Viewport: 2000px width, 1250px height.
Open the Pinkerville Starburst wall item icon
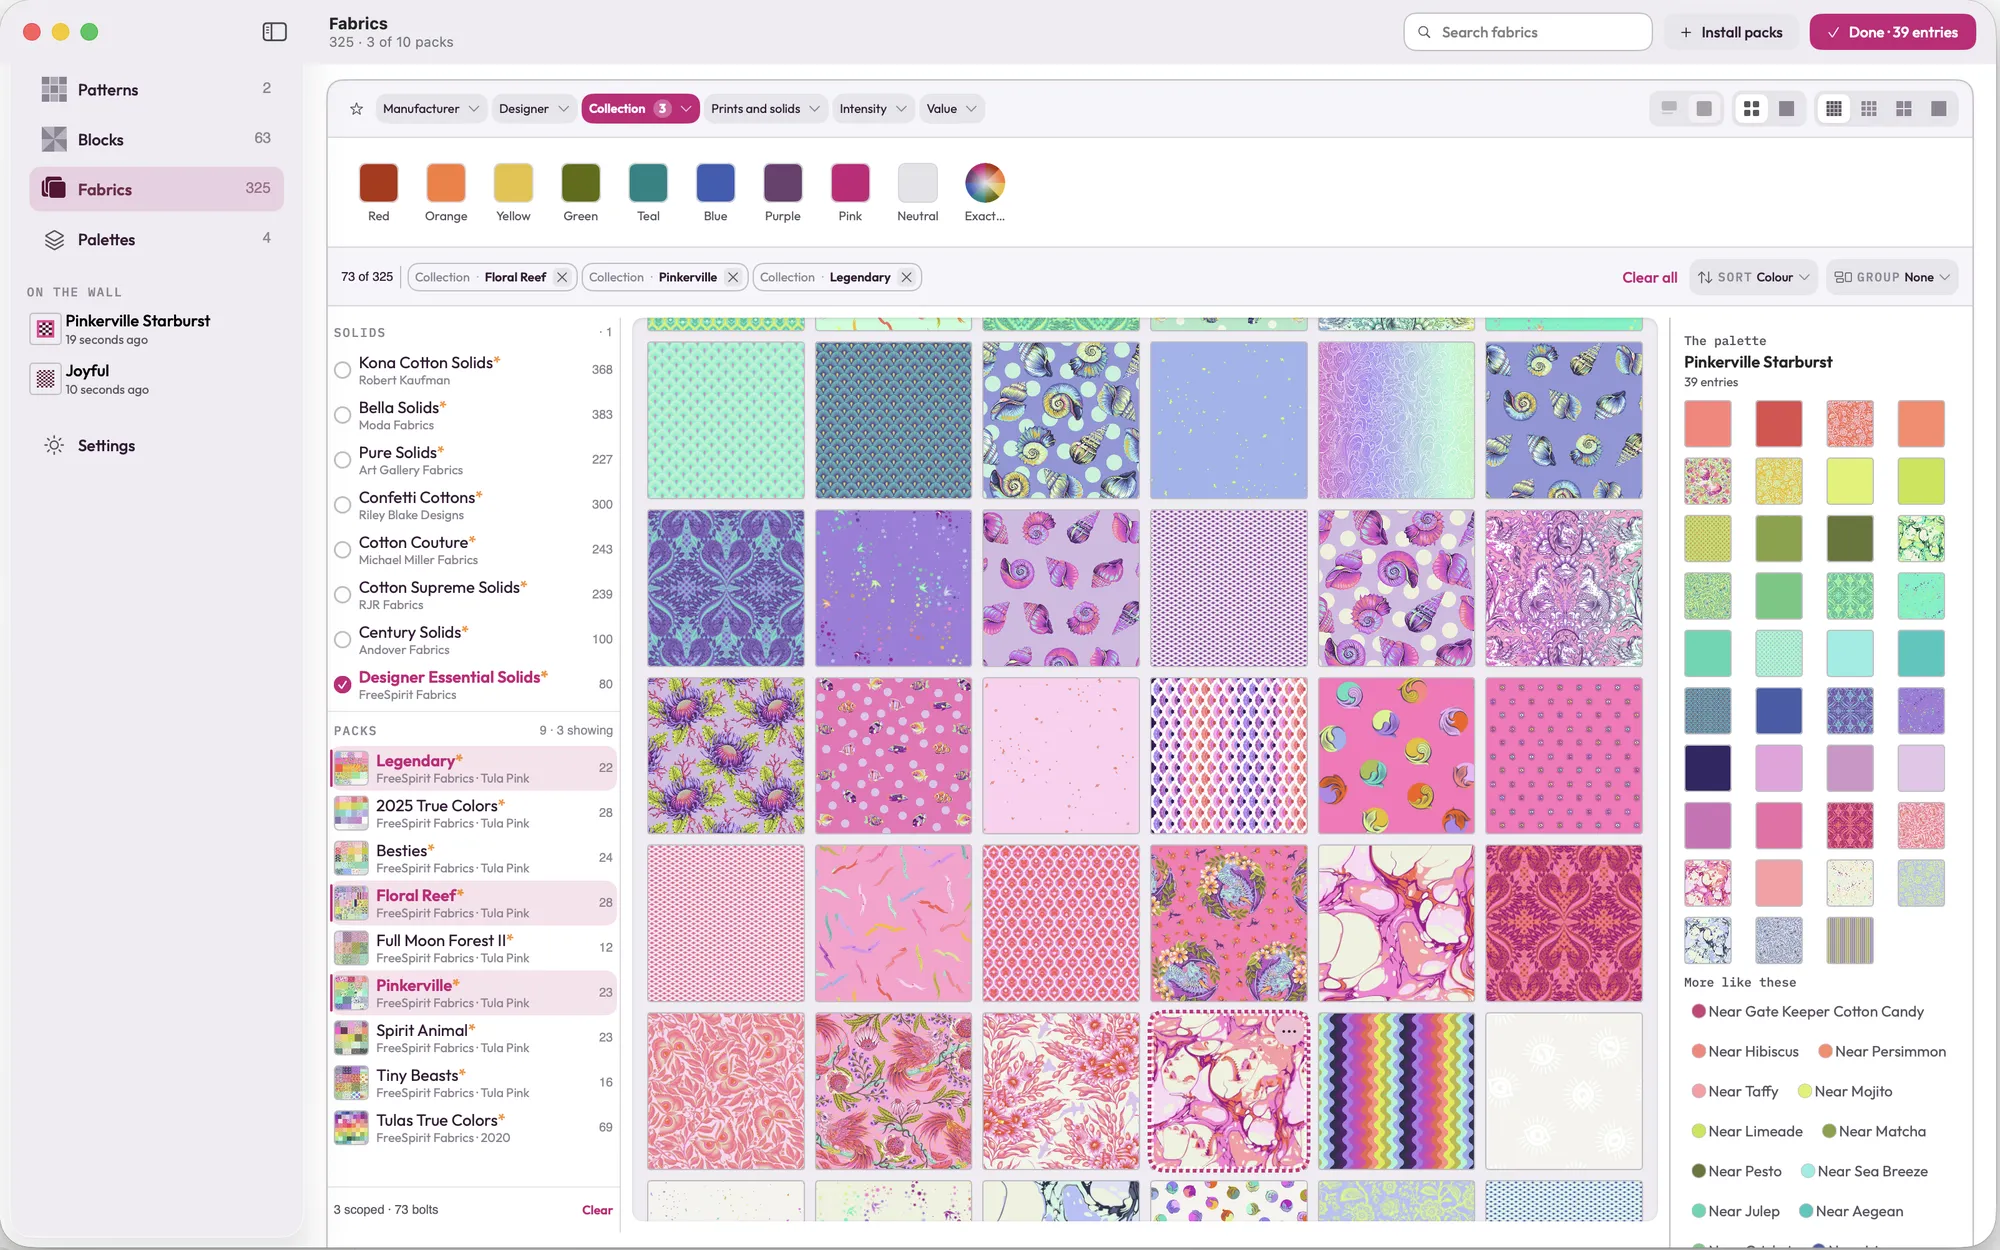point(45,329)
